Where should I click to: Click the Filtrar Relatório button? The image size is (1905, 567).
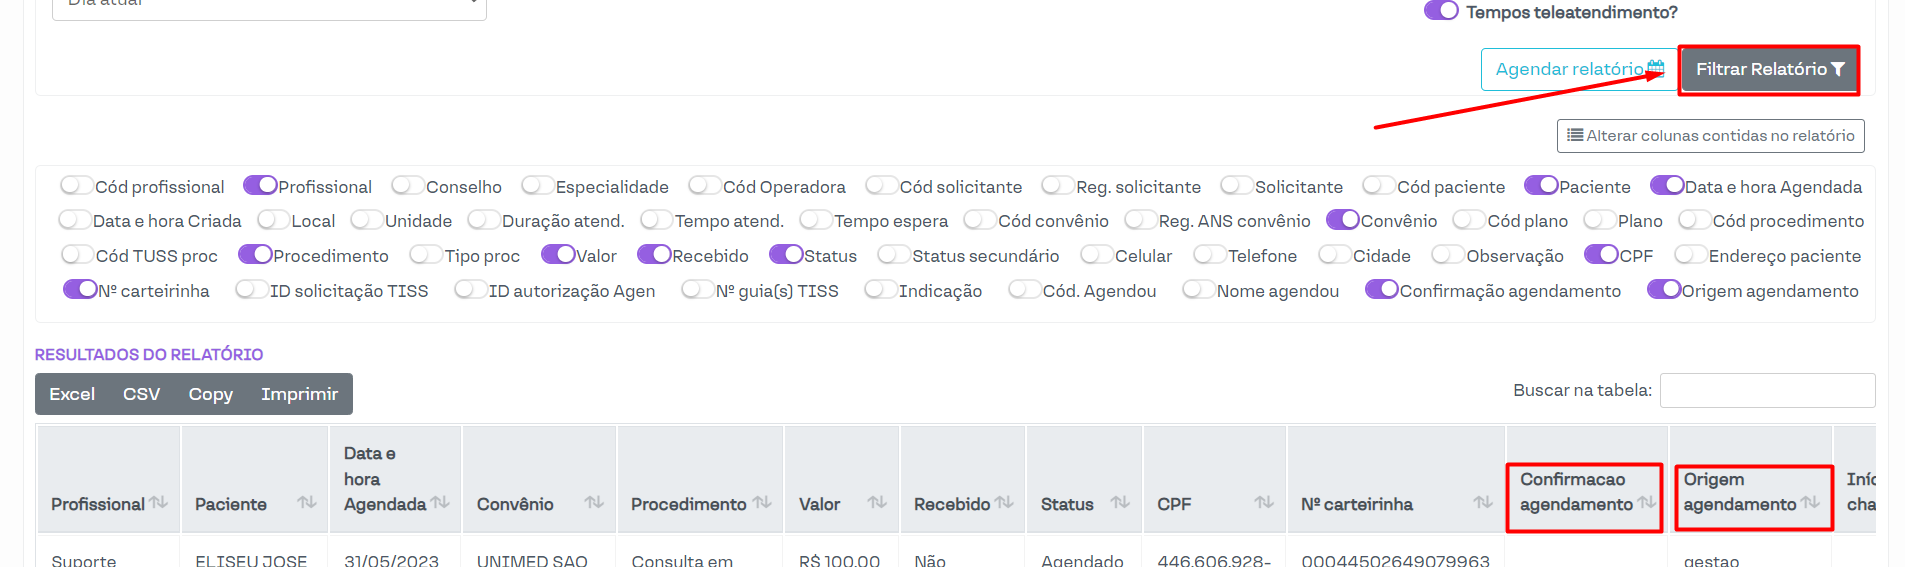[x=1768, y=70]
